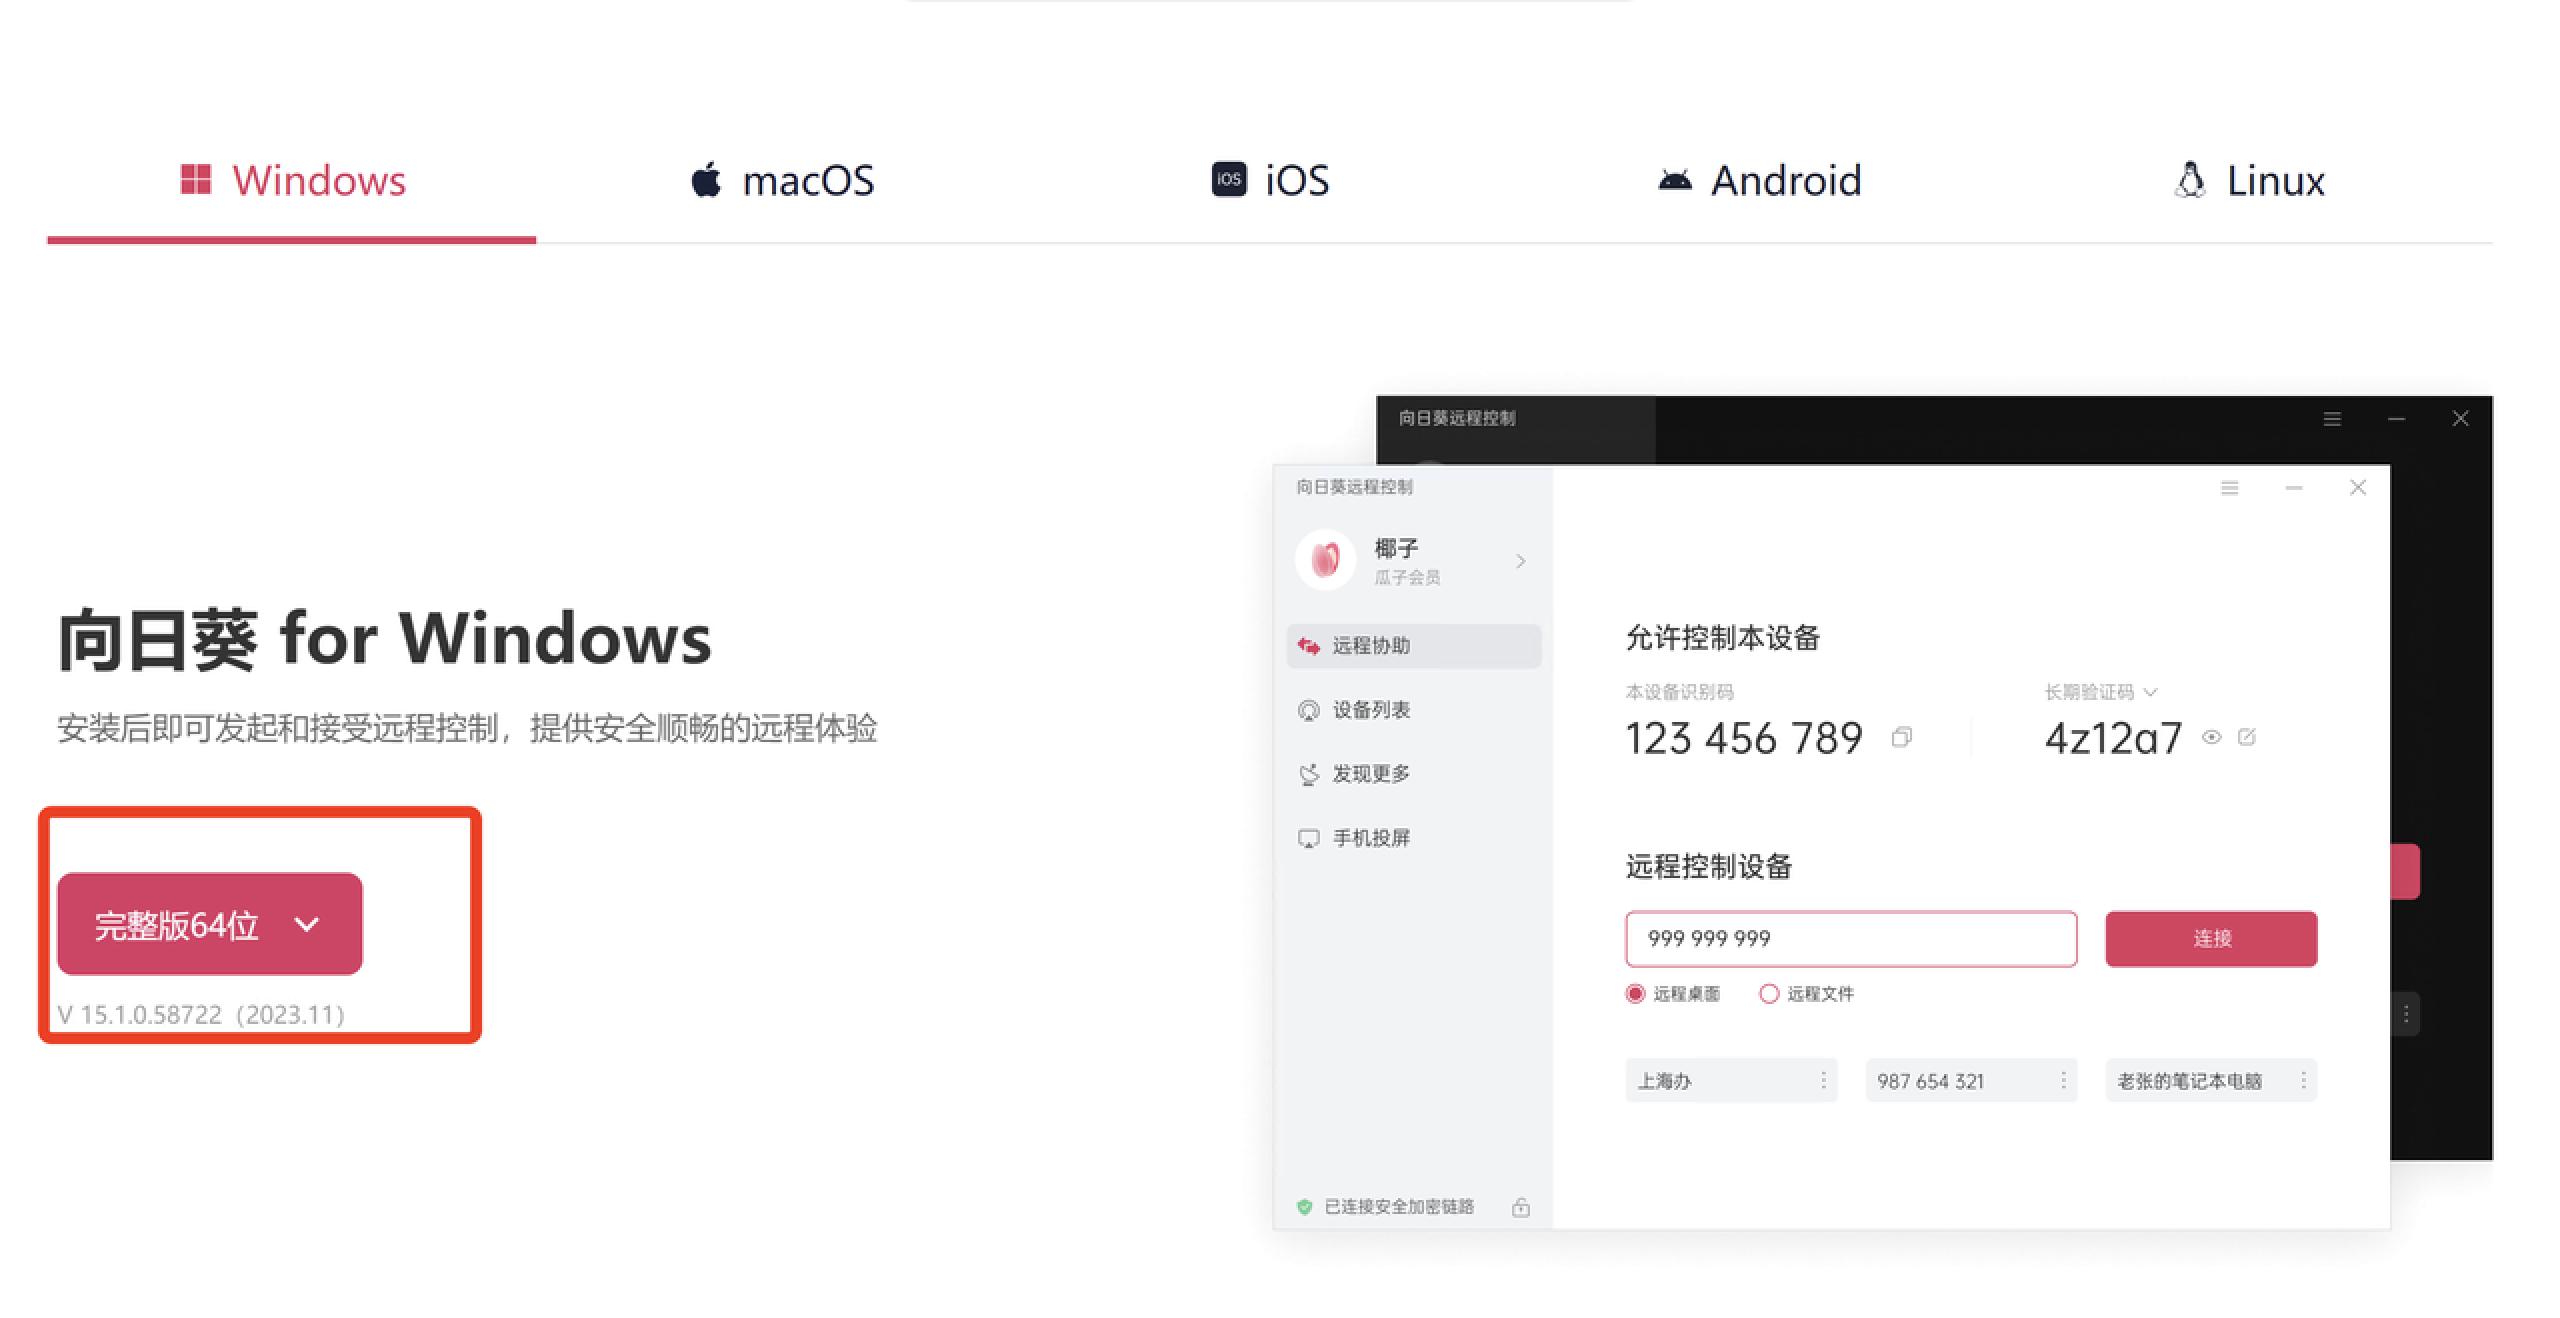Image resolution: width=2560 pixels, height=1318 pixels.
Task: Open the 上海办 recent device
Action: [x=1731, y=1081]
